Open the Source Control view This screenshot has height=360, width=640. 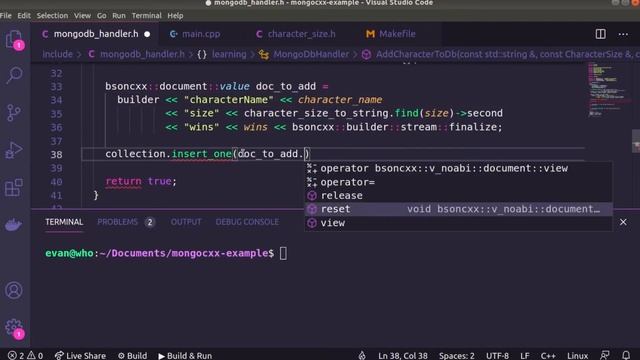click(x=14, y=113)
